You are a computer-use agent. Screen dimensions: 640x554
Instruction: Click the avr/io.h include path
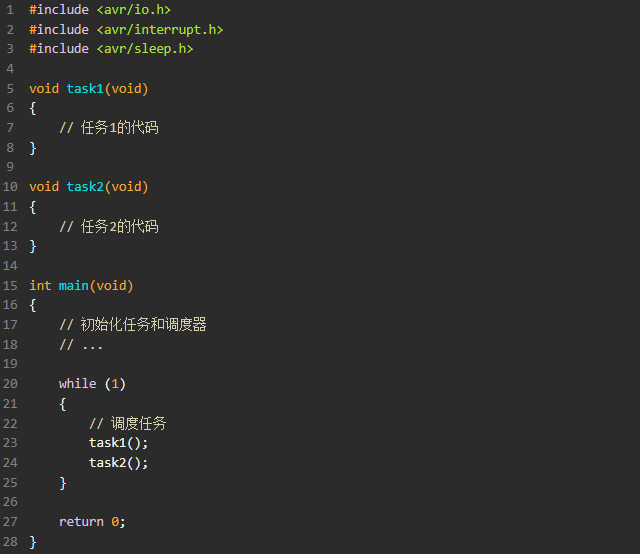(133, 10)
